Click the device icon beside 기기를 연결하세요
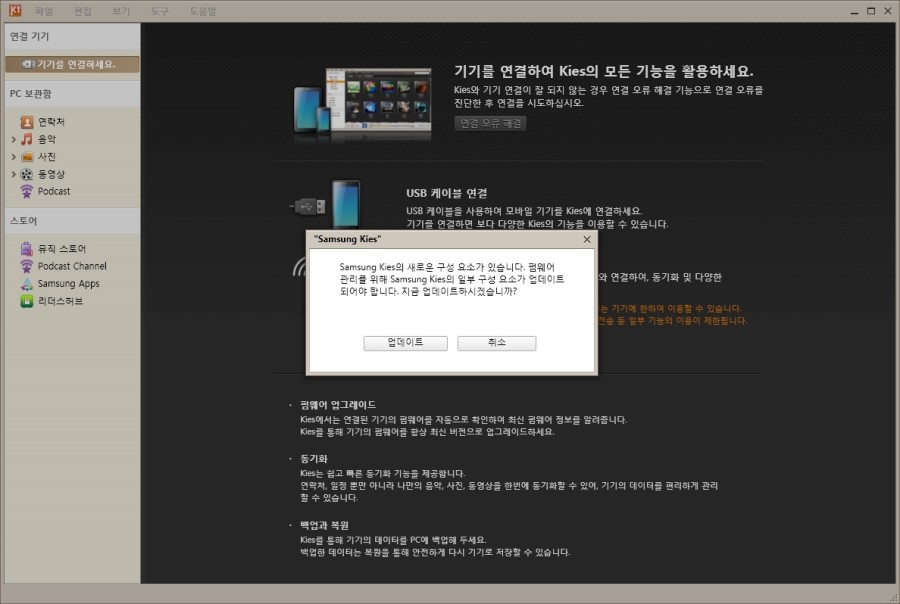Image resolution: width=900 pixels, height=604 pixels. click(28, 64)
